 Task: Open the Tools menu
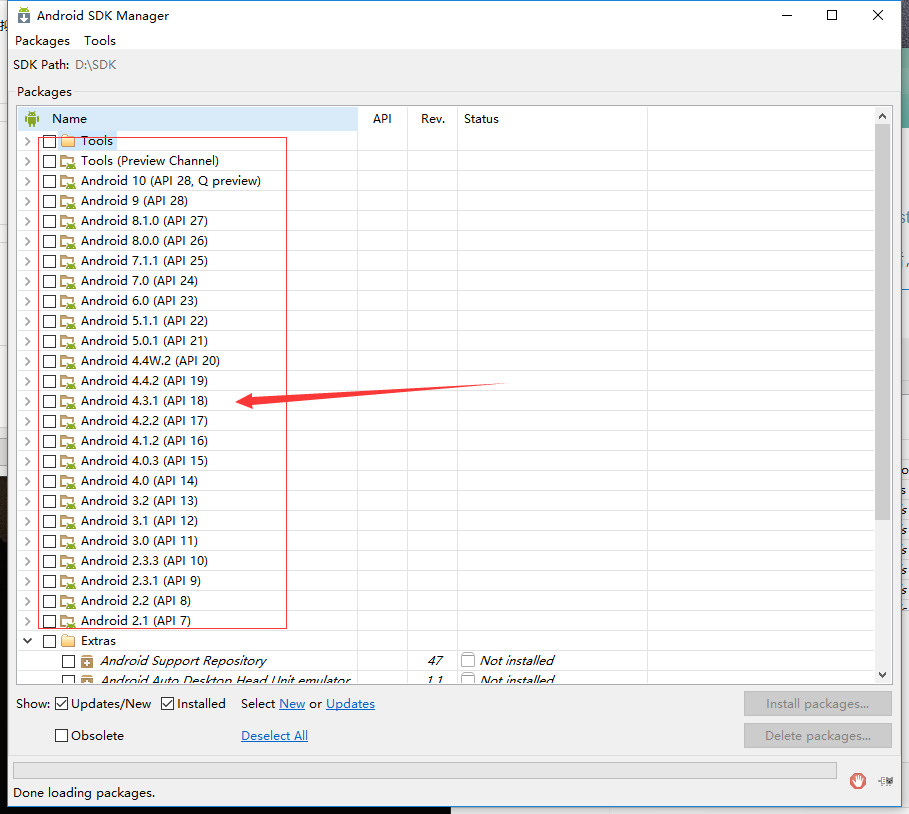click(x=100, y=41)
